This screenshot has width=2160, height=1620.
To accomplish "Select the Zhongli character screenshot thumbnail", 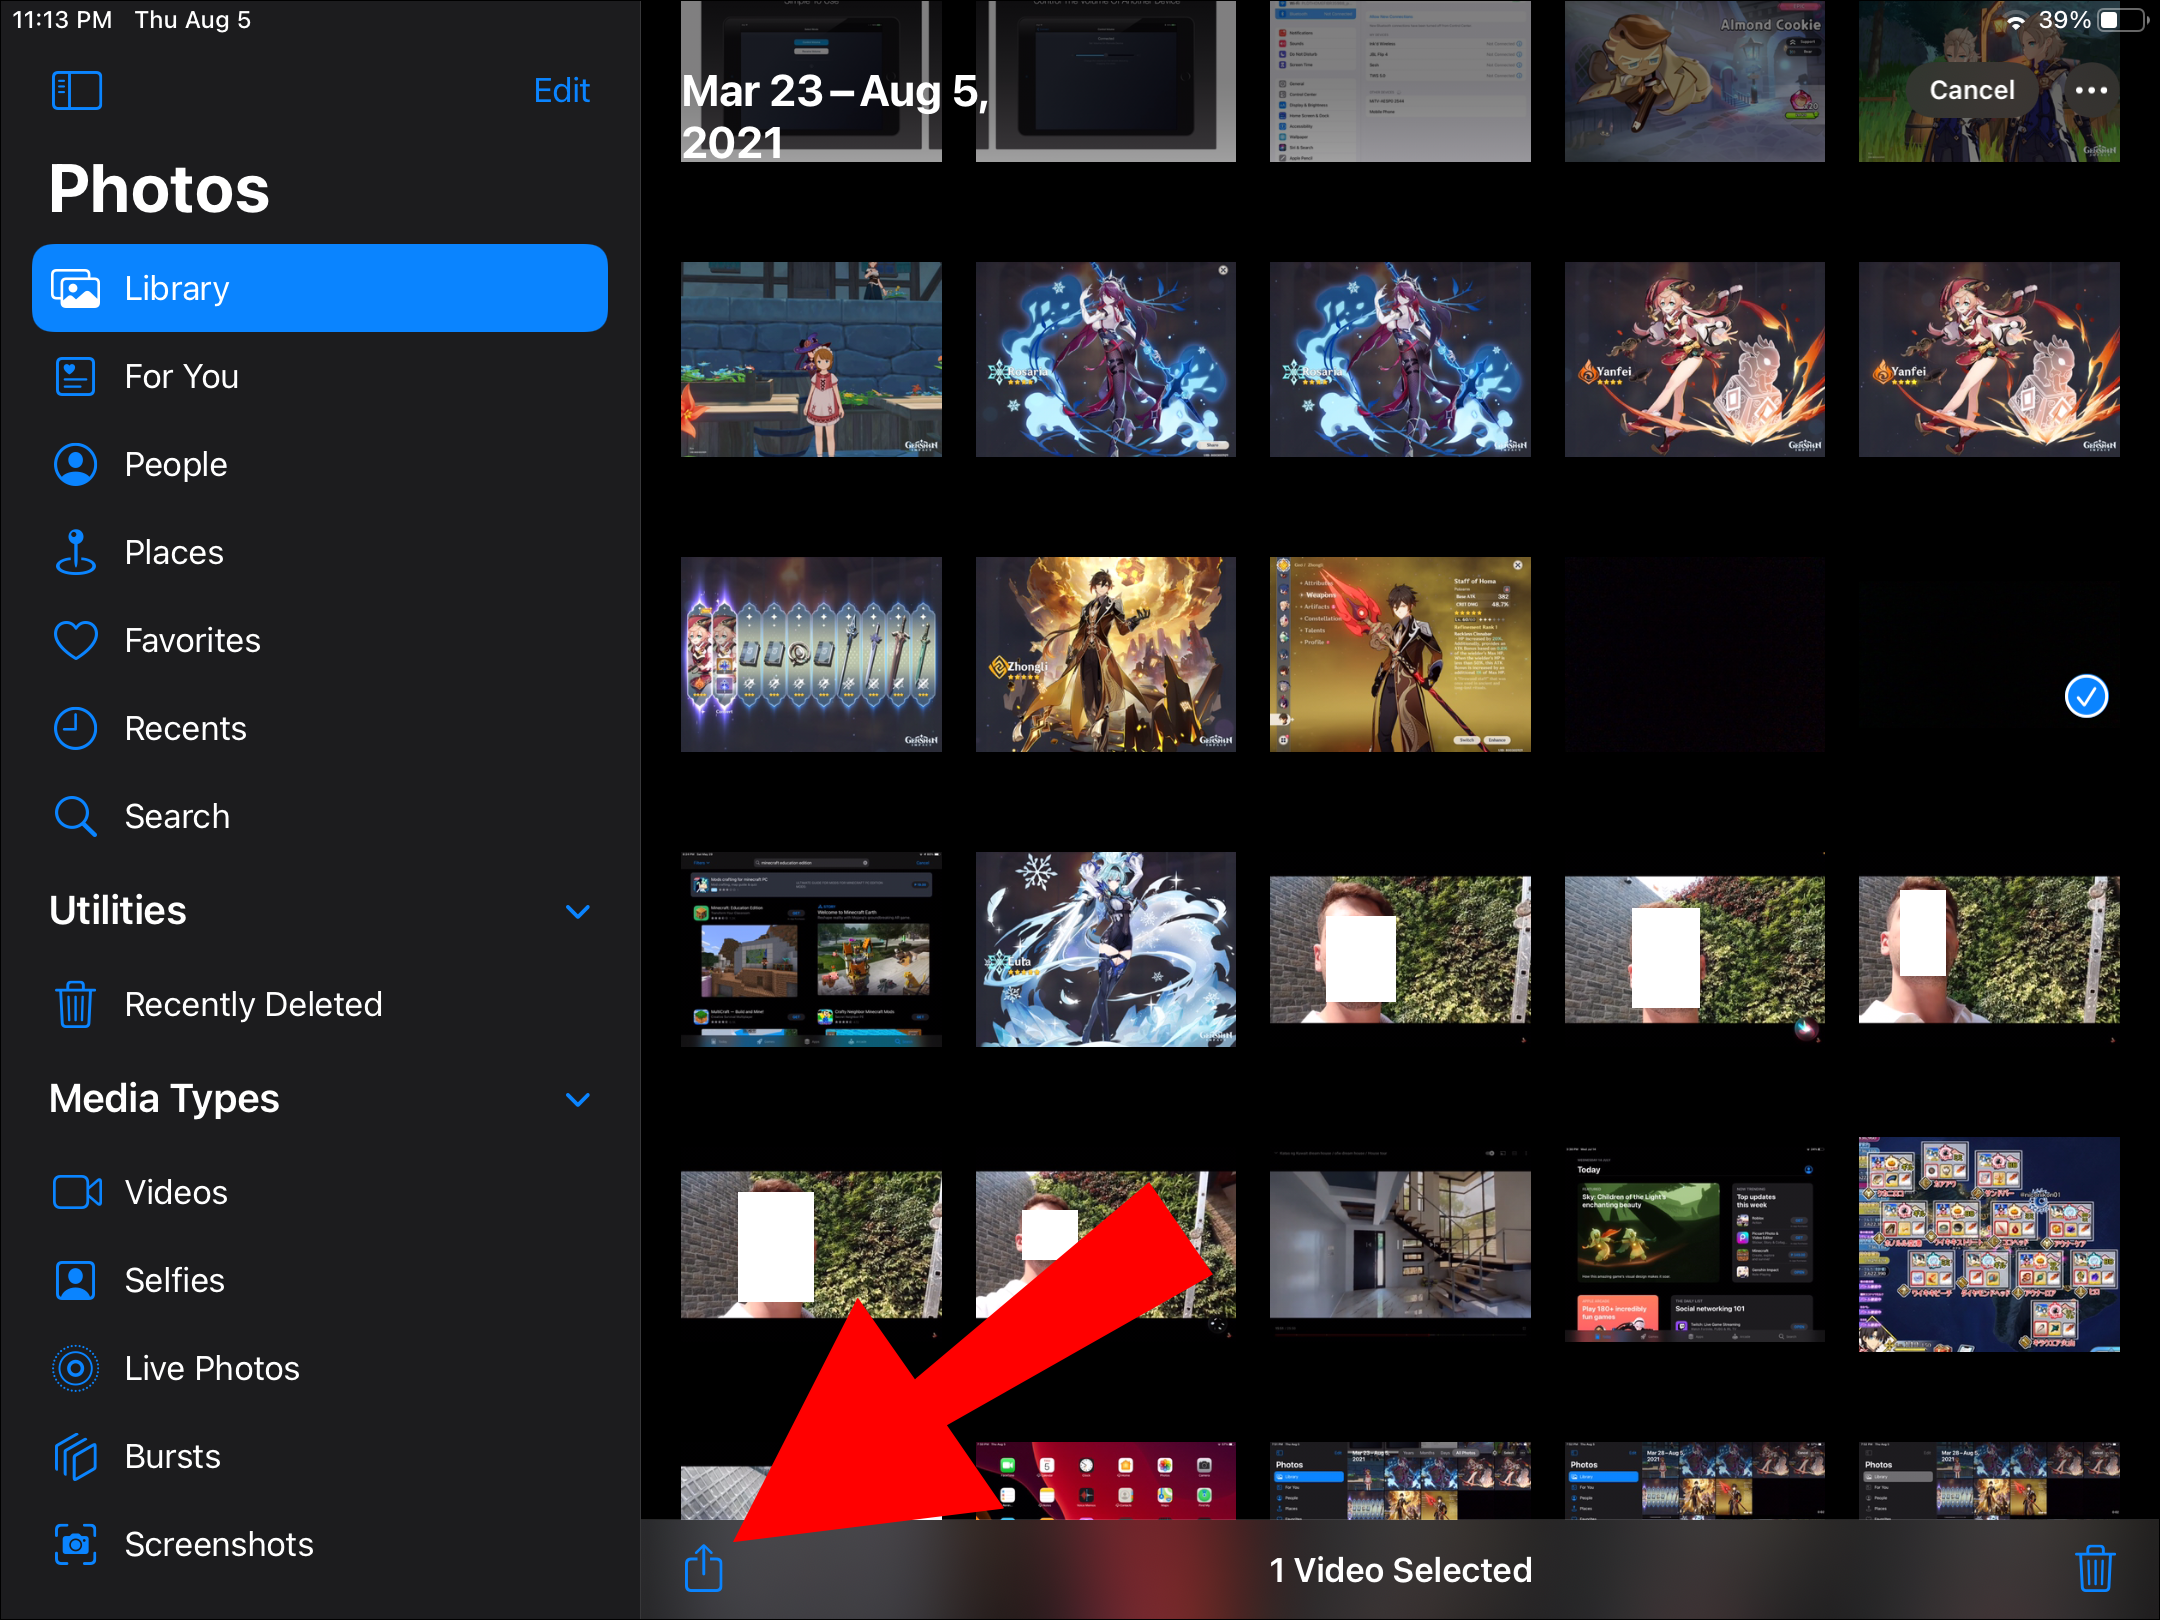I will [1105, 655].
